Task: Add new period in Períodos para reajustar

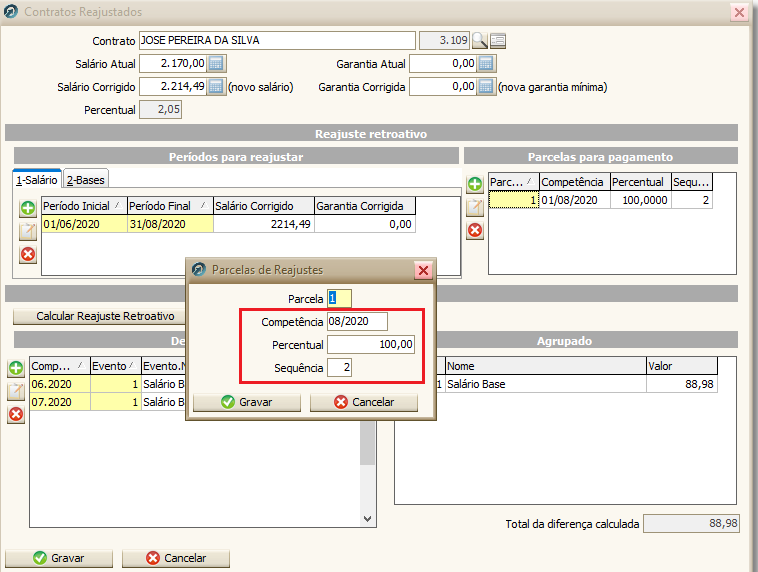Action: click(28, 208)
